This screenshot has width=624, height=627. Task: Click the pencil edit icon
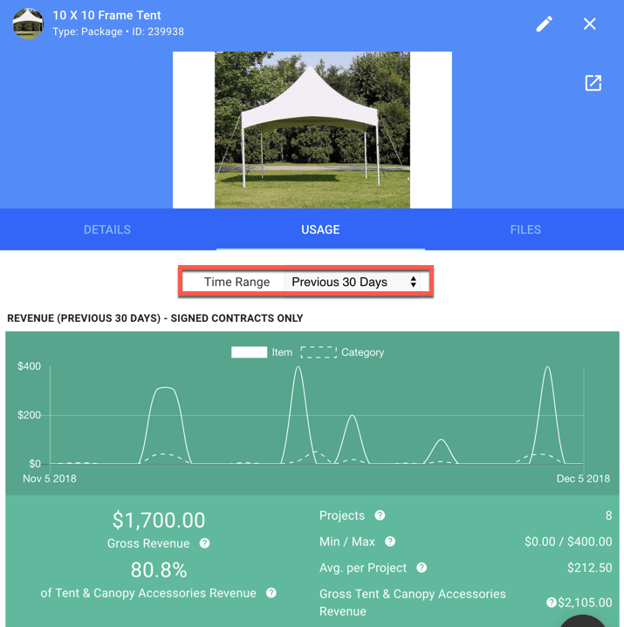pyautogui.click(x=544, y=24)
